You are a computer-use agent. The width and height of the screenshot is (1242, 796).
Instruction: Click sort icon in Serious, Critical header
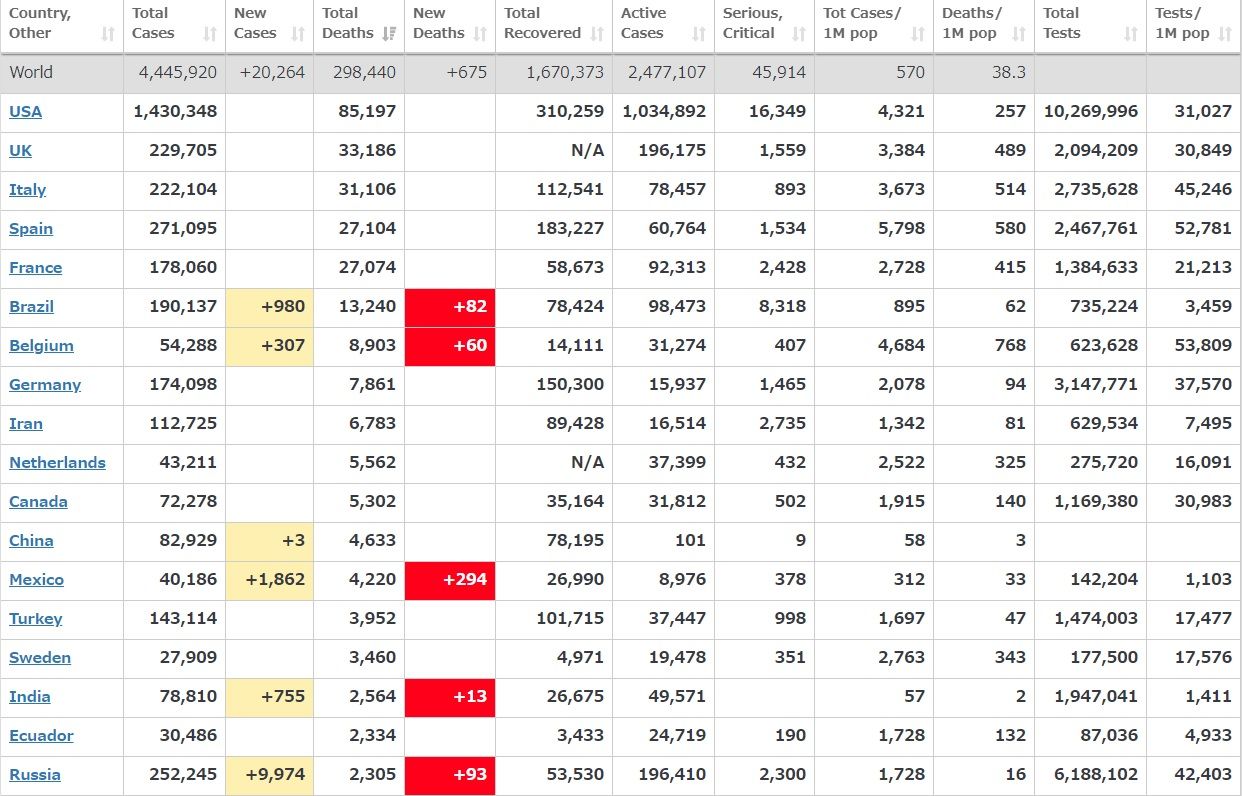pyautogui.click(x=799, y=34)
